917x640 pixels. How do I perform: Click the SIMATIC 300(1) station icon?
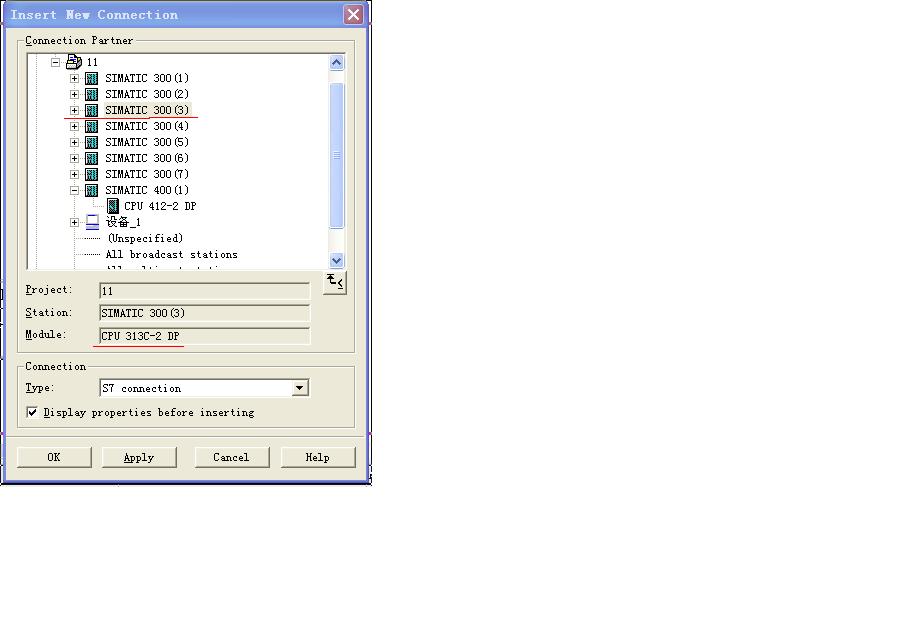click(91, 78)
